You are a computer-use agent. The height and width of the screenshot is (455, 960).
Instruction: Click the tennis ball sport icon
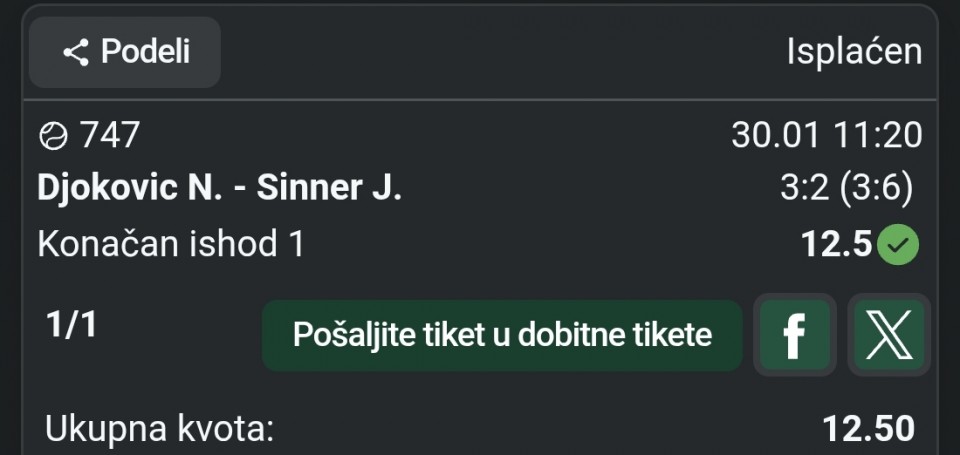click(52, 136)
